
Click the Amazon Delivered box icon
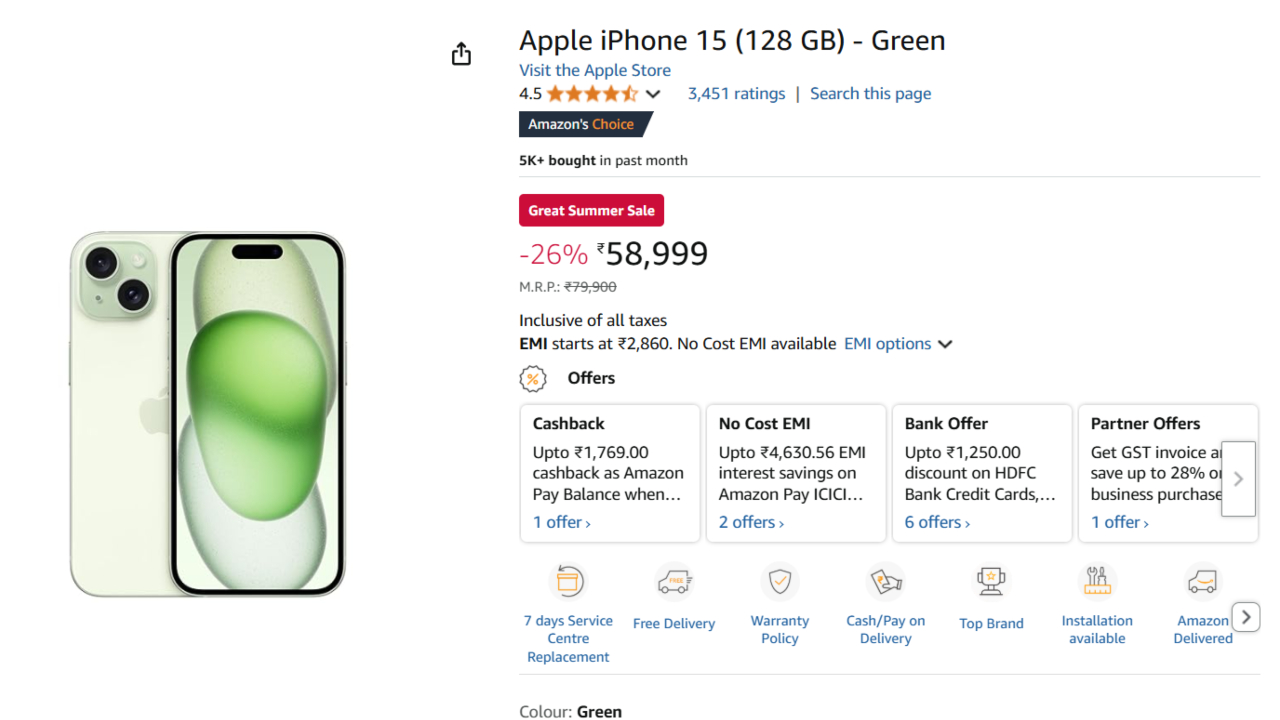click(x=1202, y=581)
